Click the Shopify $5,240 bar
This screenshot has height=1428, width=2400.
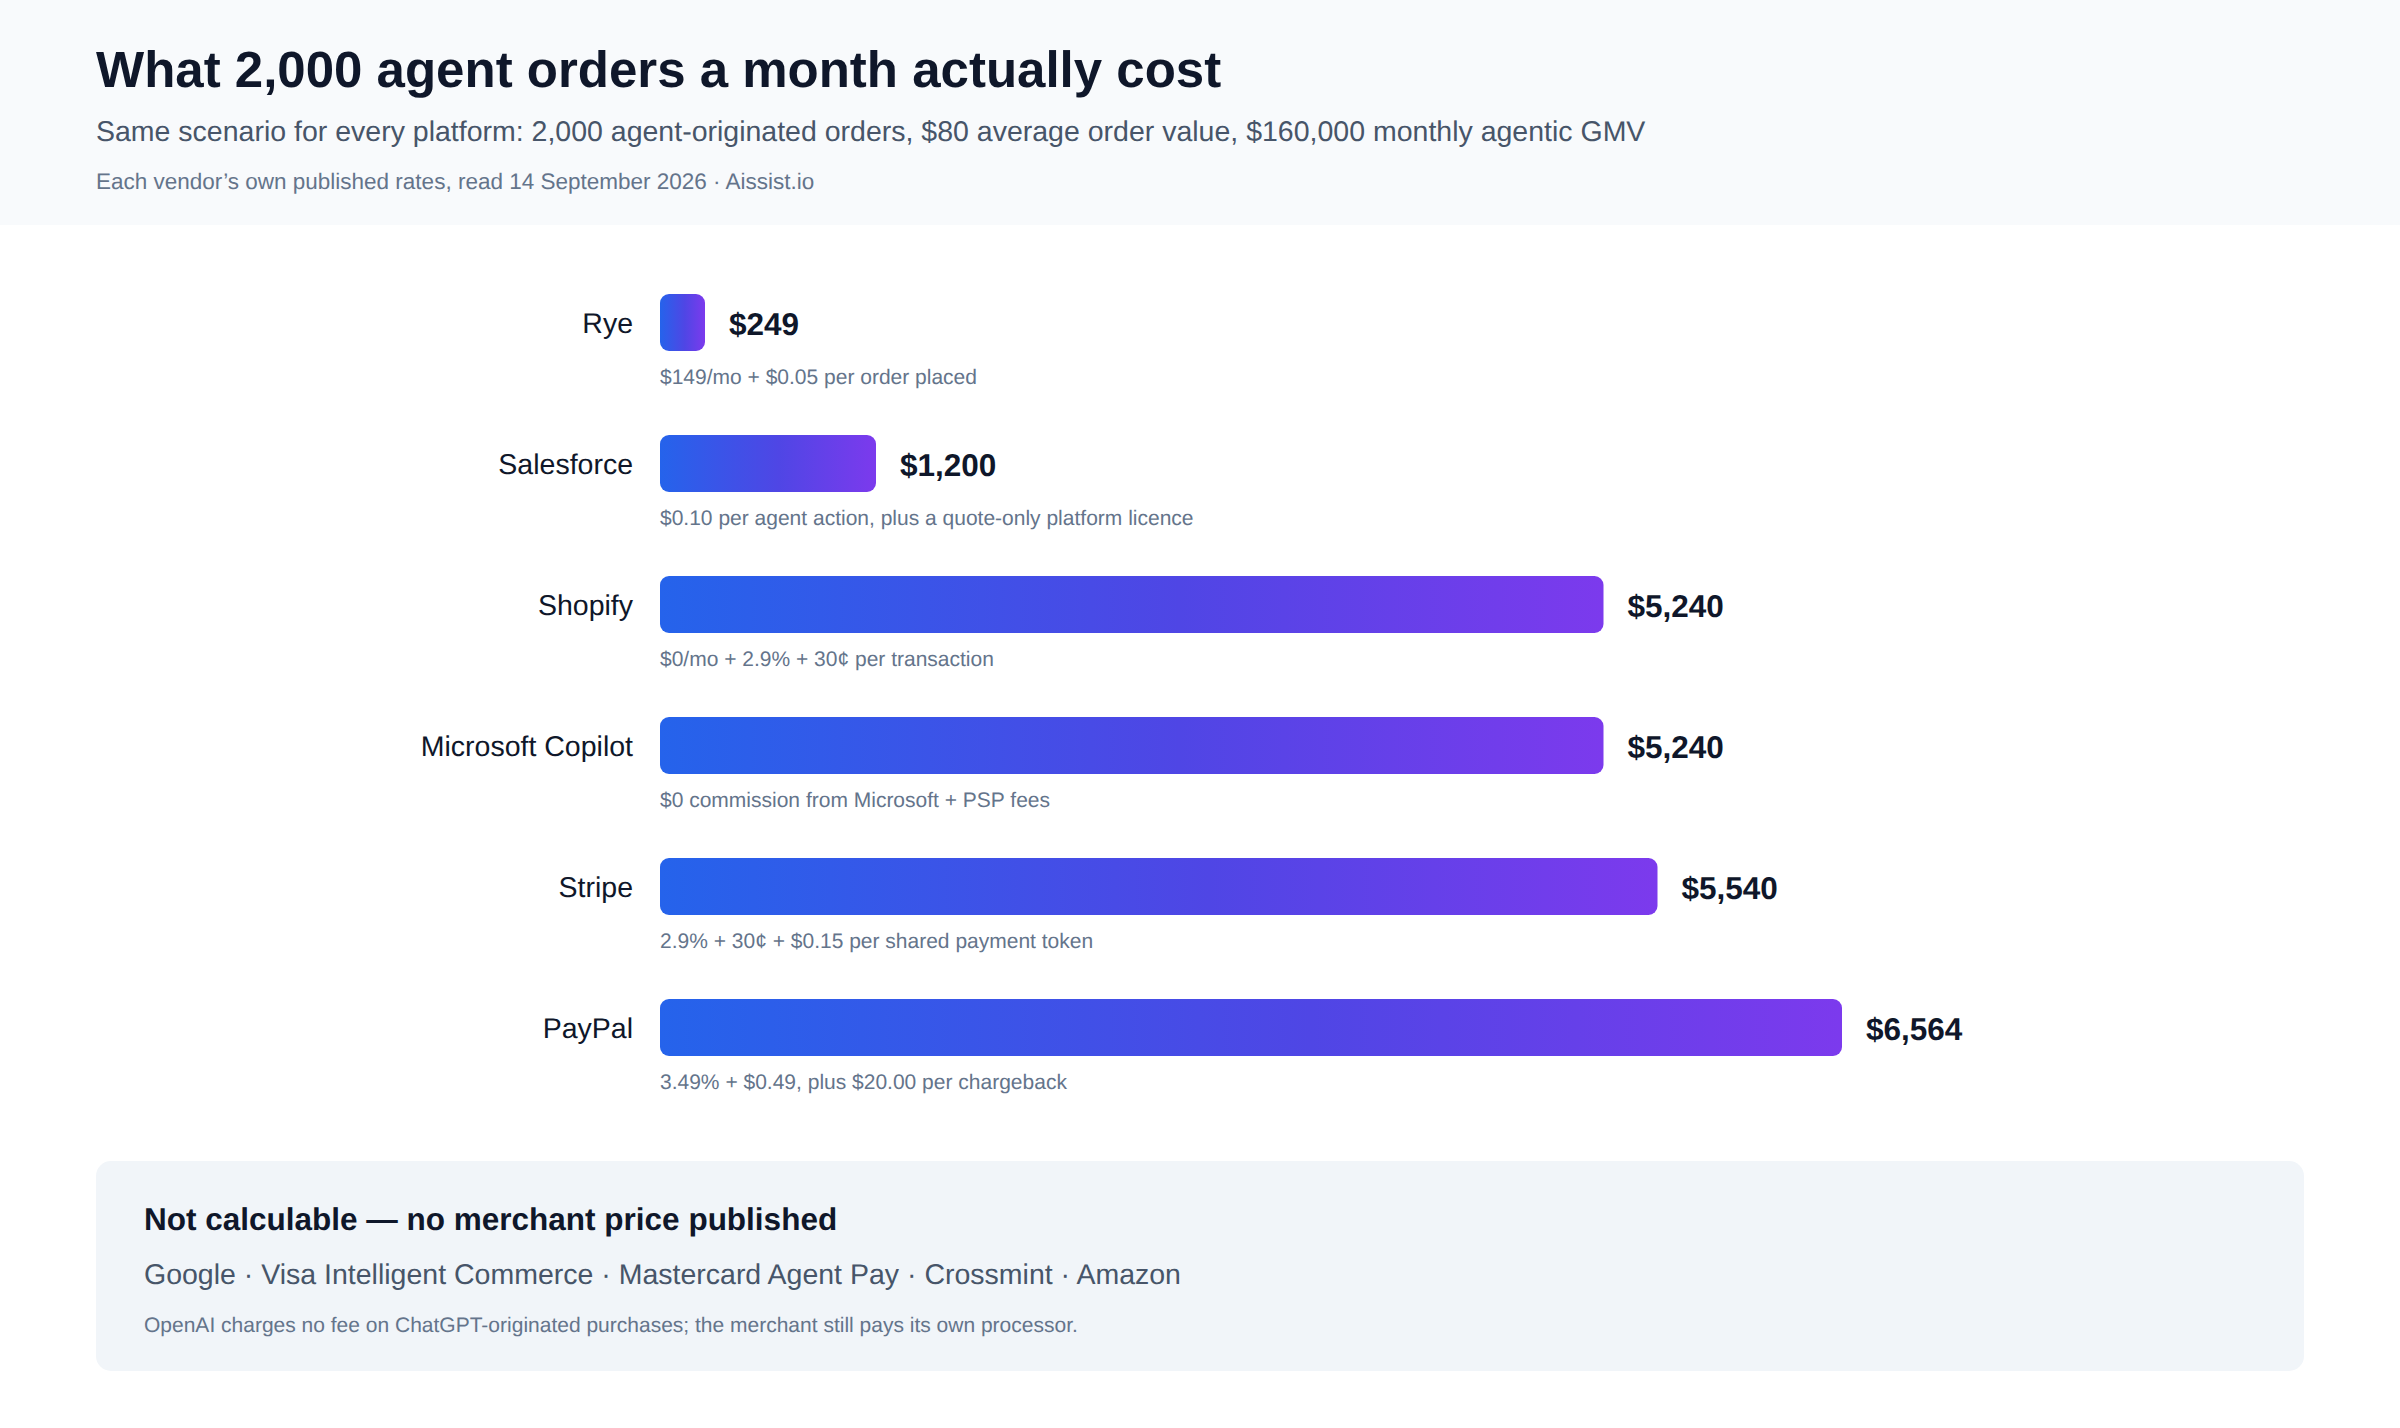tap(1131, 604)
